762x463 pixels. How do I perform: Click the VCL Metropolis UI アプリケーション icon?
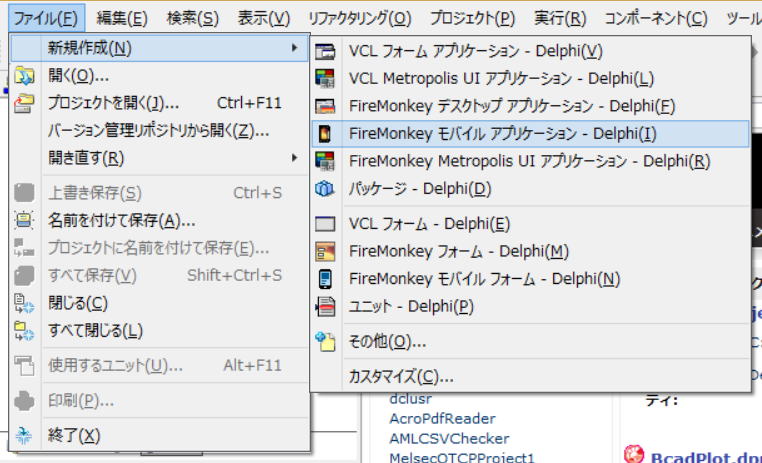[x=325, y=78]
